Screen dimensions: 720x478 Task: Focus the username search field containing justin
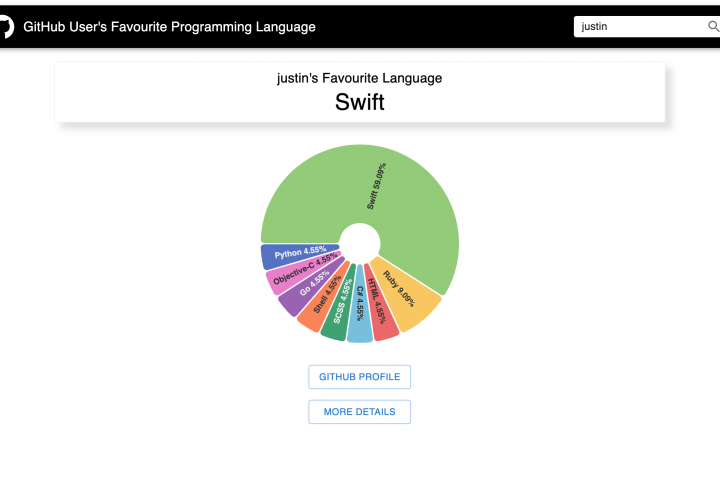click(638, 27)
